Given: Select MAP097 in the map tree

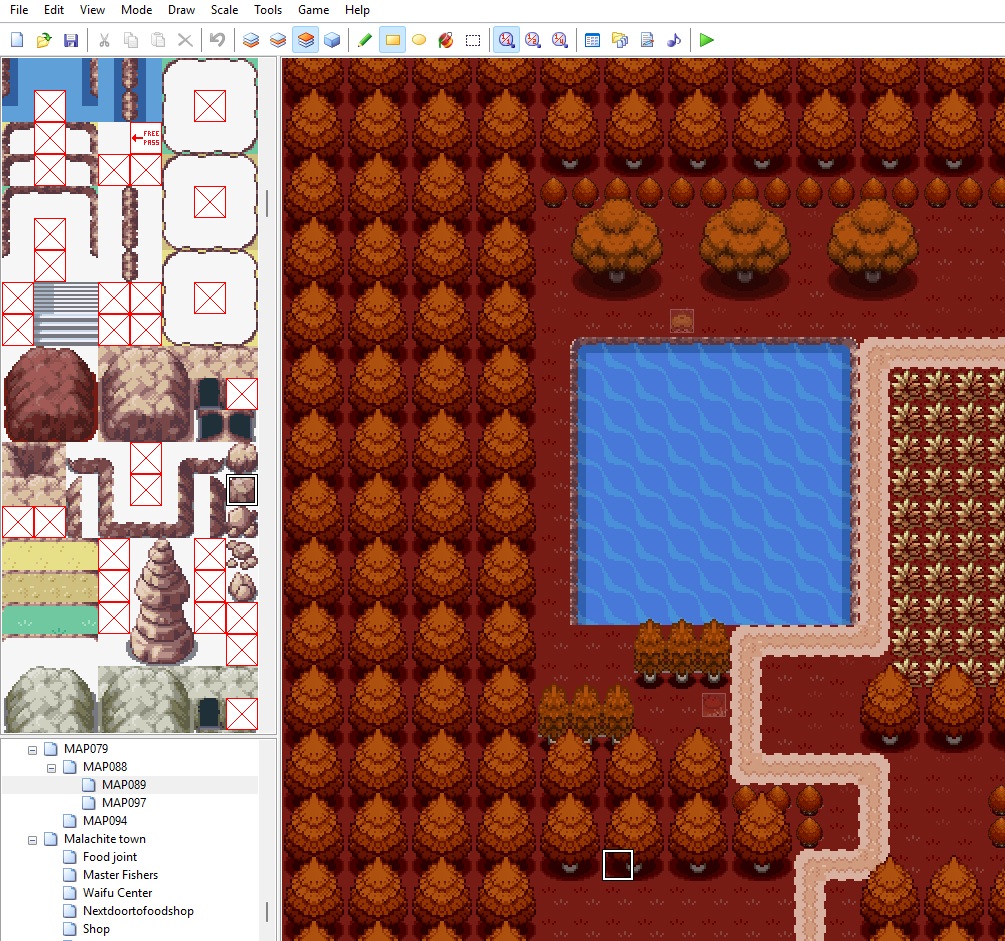Looking at the screenshot, I should (124, 803).
